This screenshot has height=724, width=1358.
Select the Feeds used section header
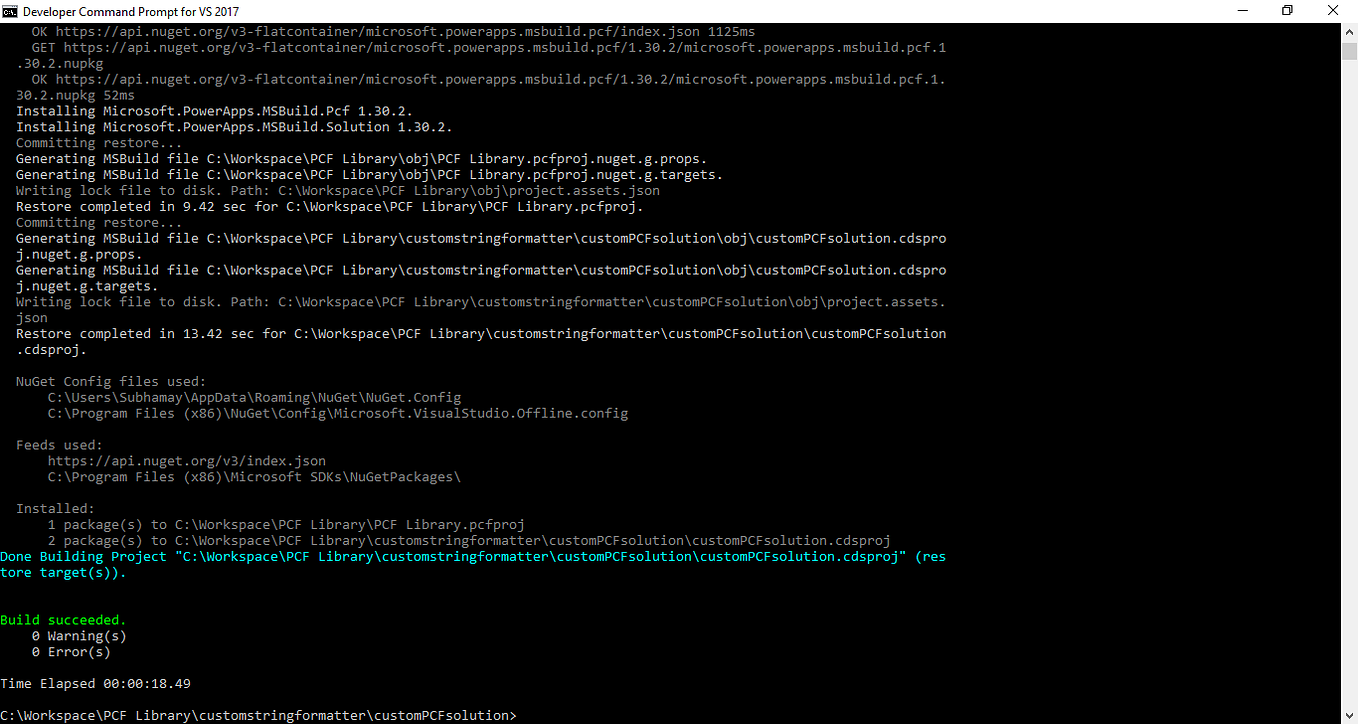(55, 444)
